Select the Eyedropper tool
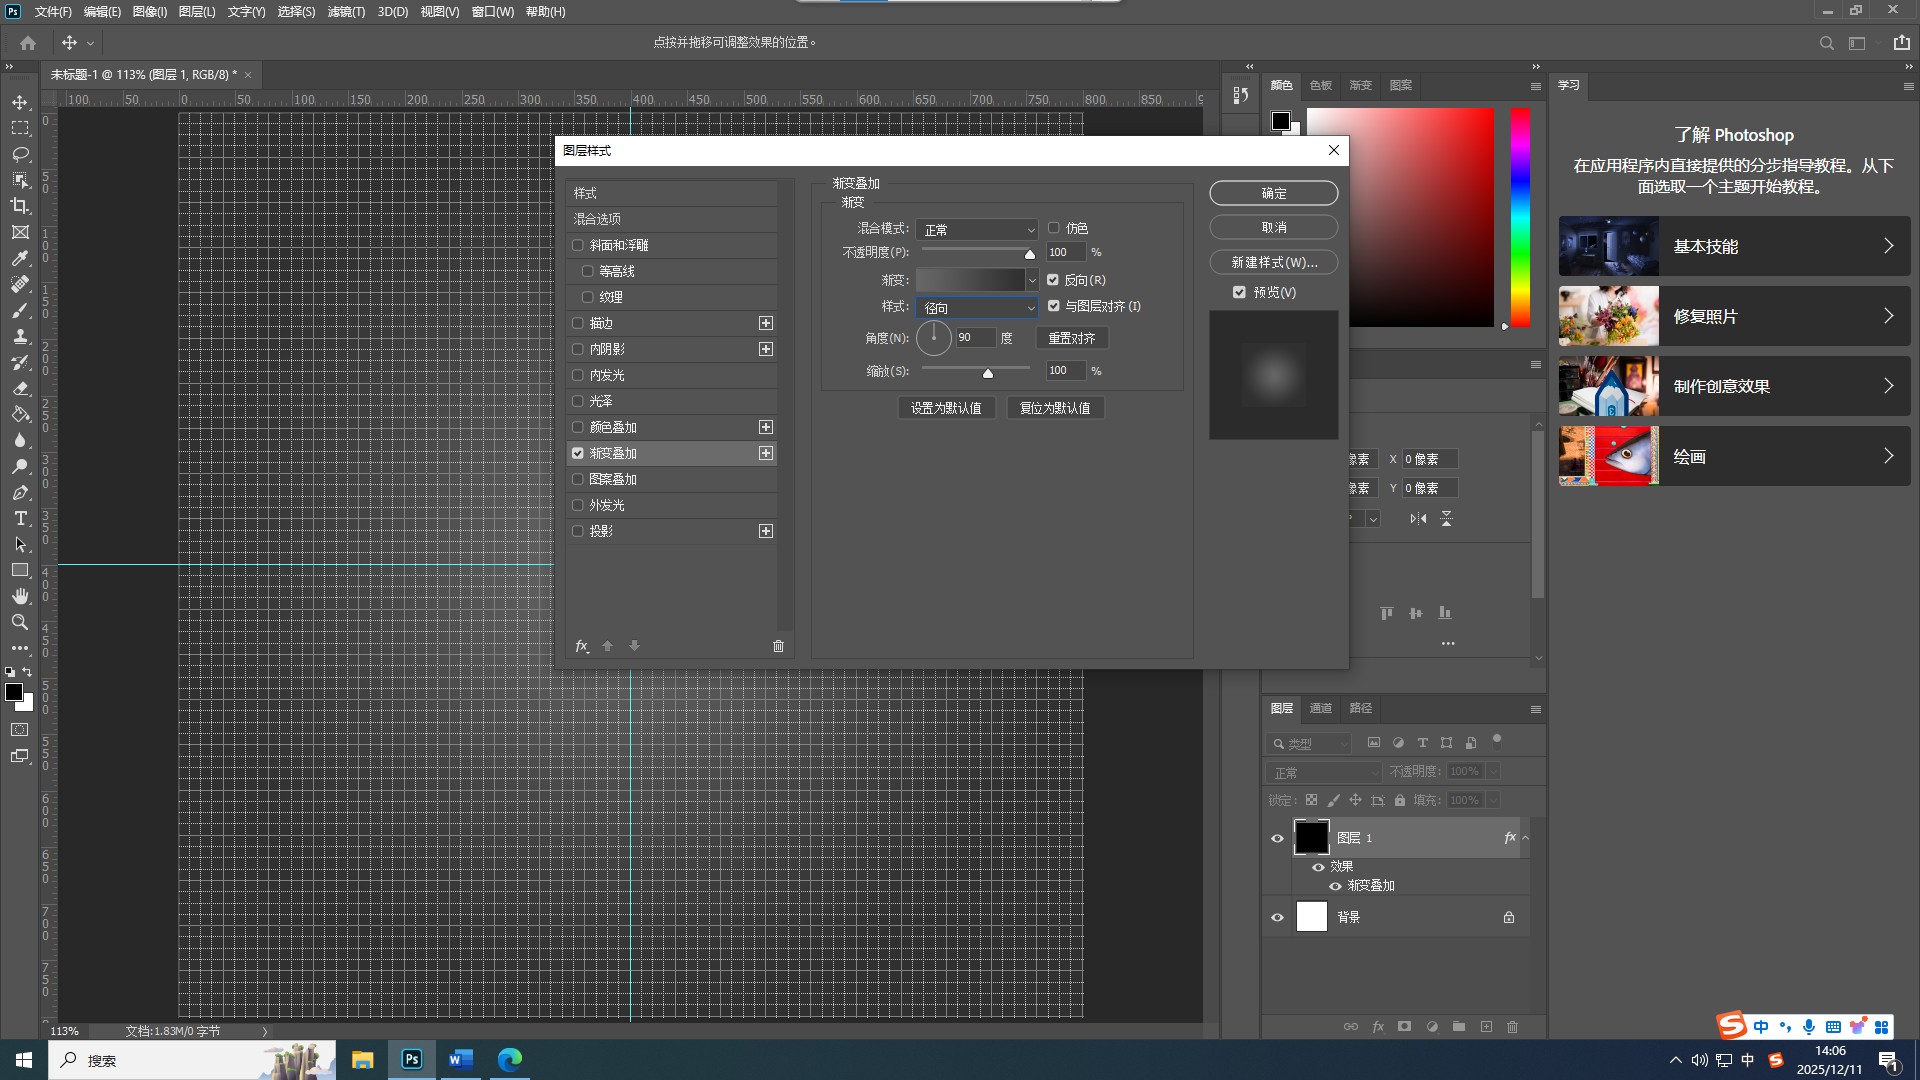Image resolution: width=1920 pixels, height=1080 pixels. 20,258
